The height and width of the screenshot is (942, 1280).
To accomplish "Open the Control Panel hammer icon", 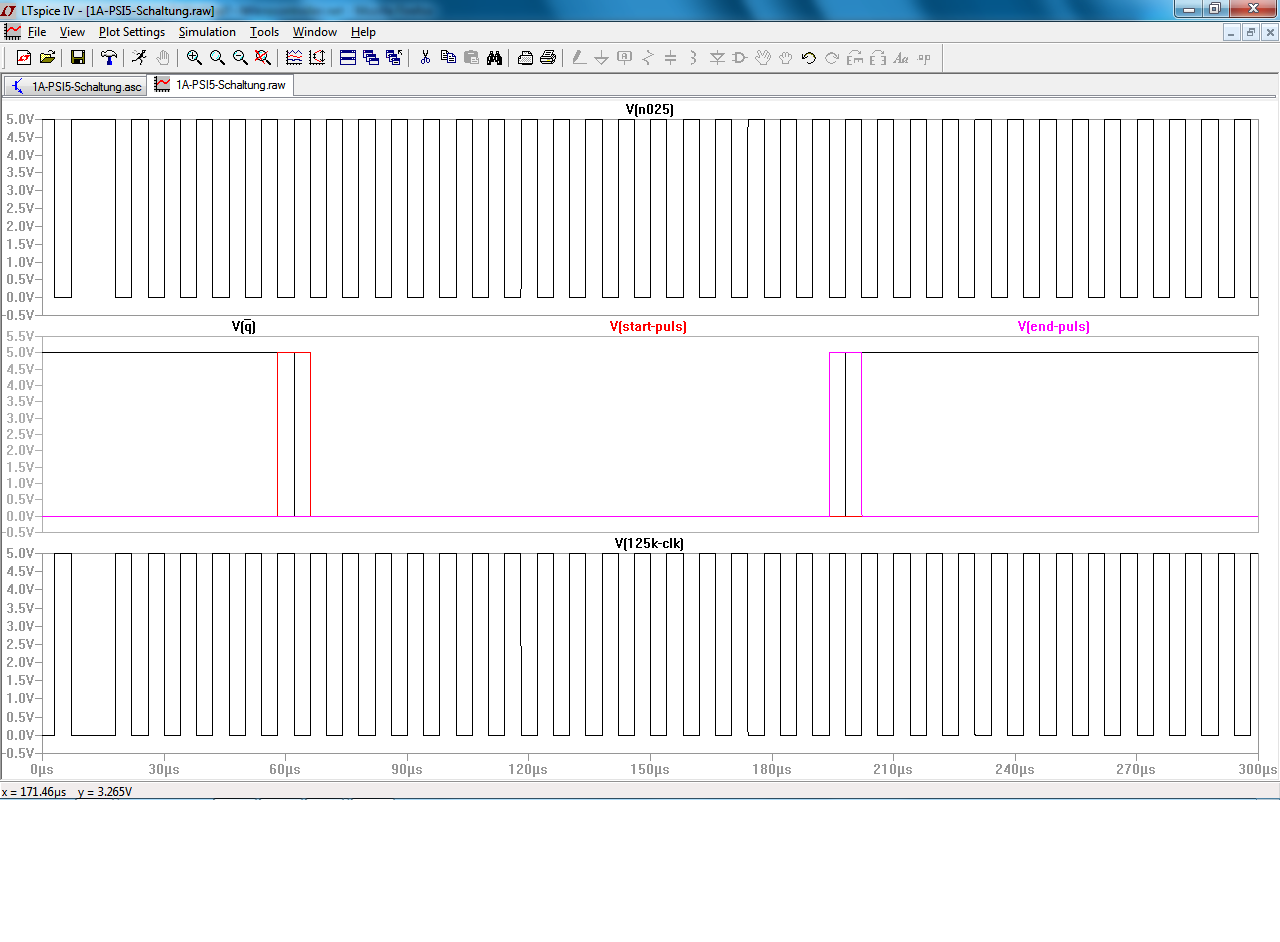I will tap(109, 58).
